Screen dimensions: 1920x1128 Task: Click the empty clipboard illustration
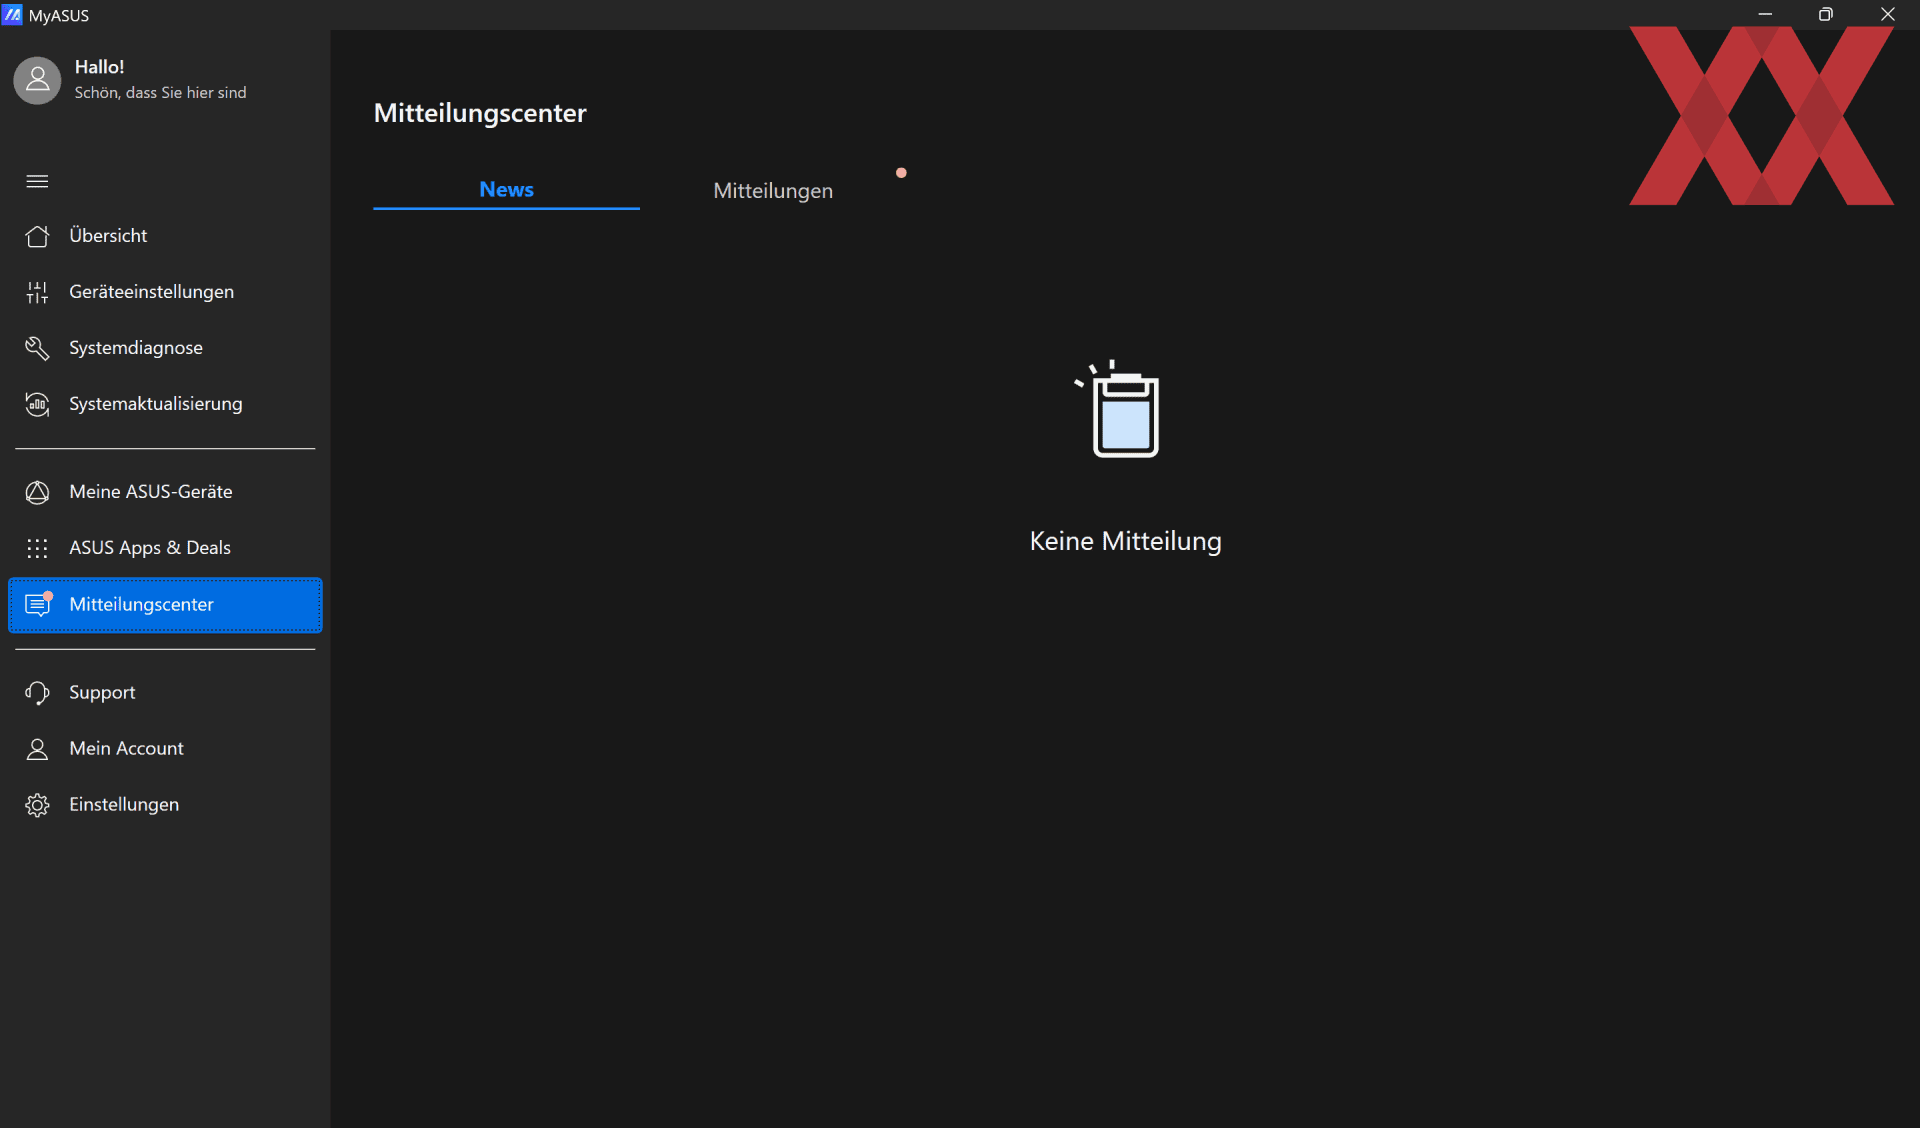tap(1119, 409)
